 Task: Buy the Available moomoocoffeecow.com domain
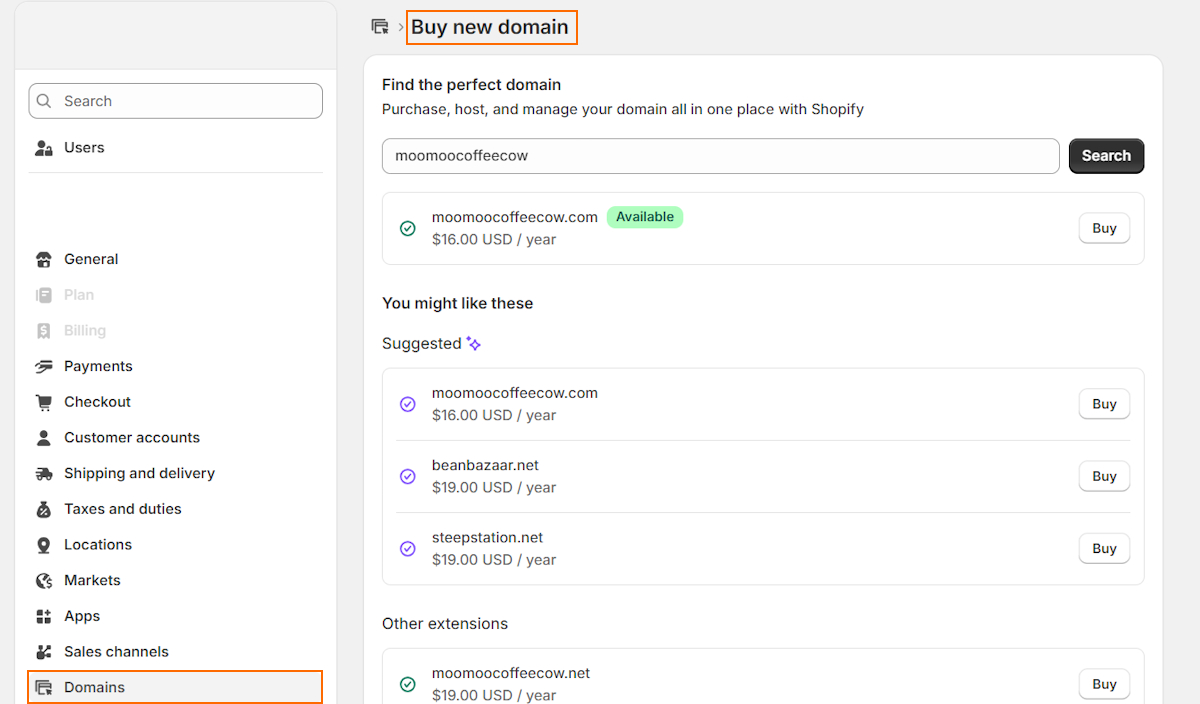(1104, 228)
